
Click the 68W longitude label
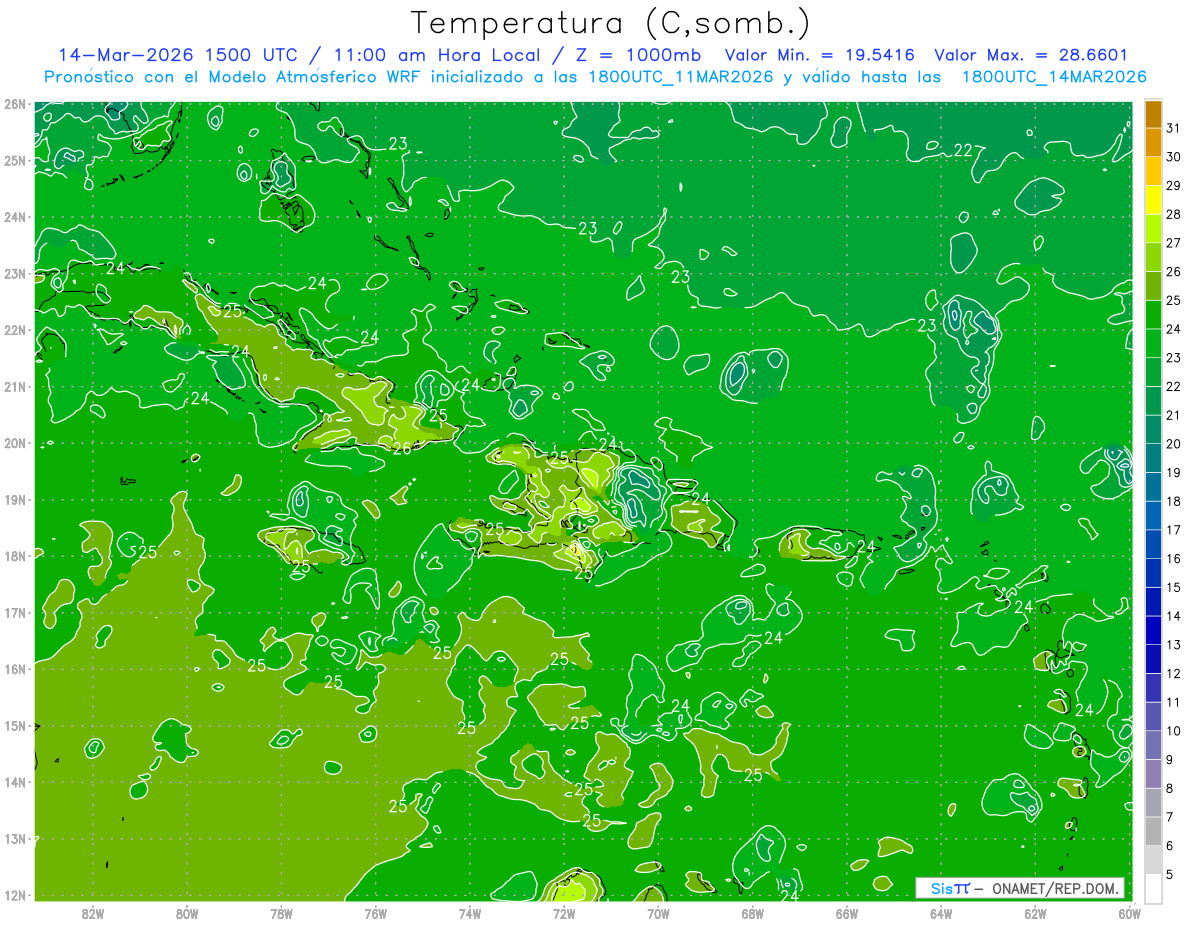[x=752, y=913]
